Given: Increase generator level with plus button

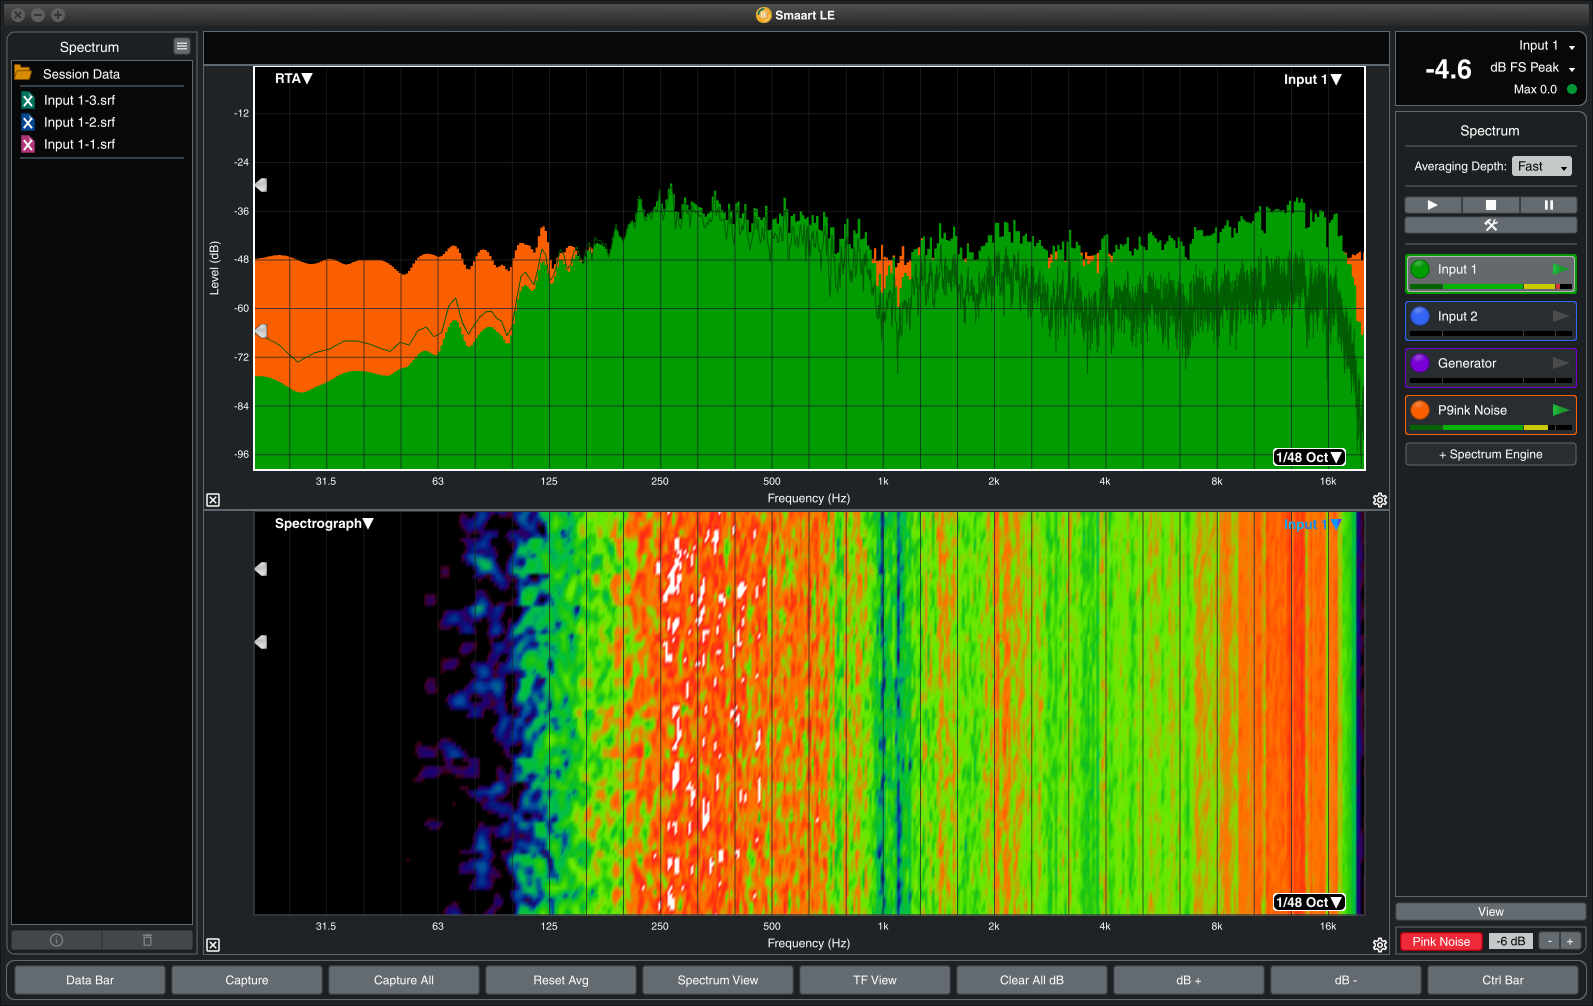Looking at the screenshot, I should [x=1570, y=941].
